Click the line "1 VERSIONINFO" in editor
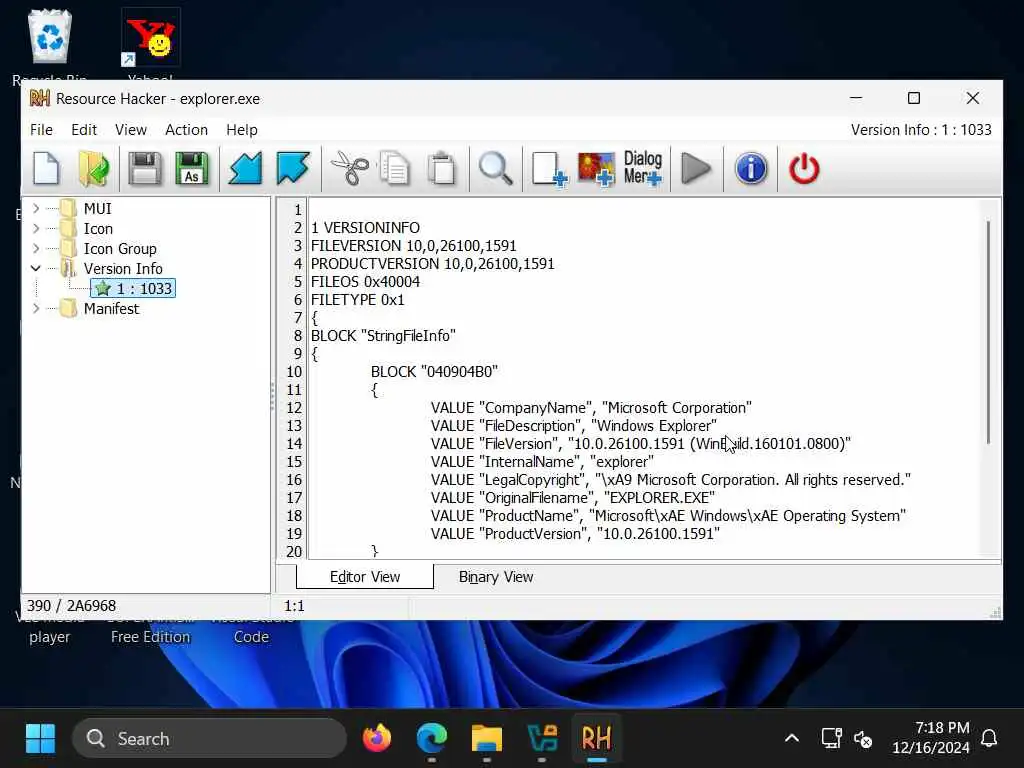 pos(366,228)
